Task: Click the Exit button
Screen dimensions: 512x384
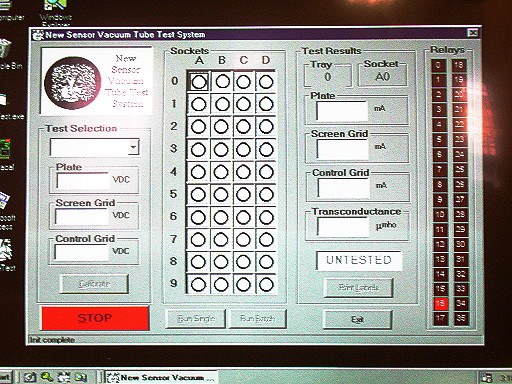Action: [357, 320]
